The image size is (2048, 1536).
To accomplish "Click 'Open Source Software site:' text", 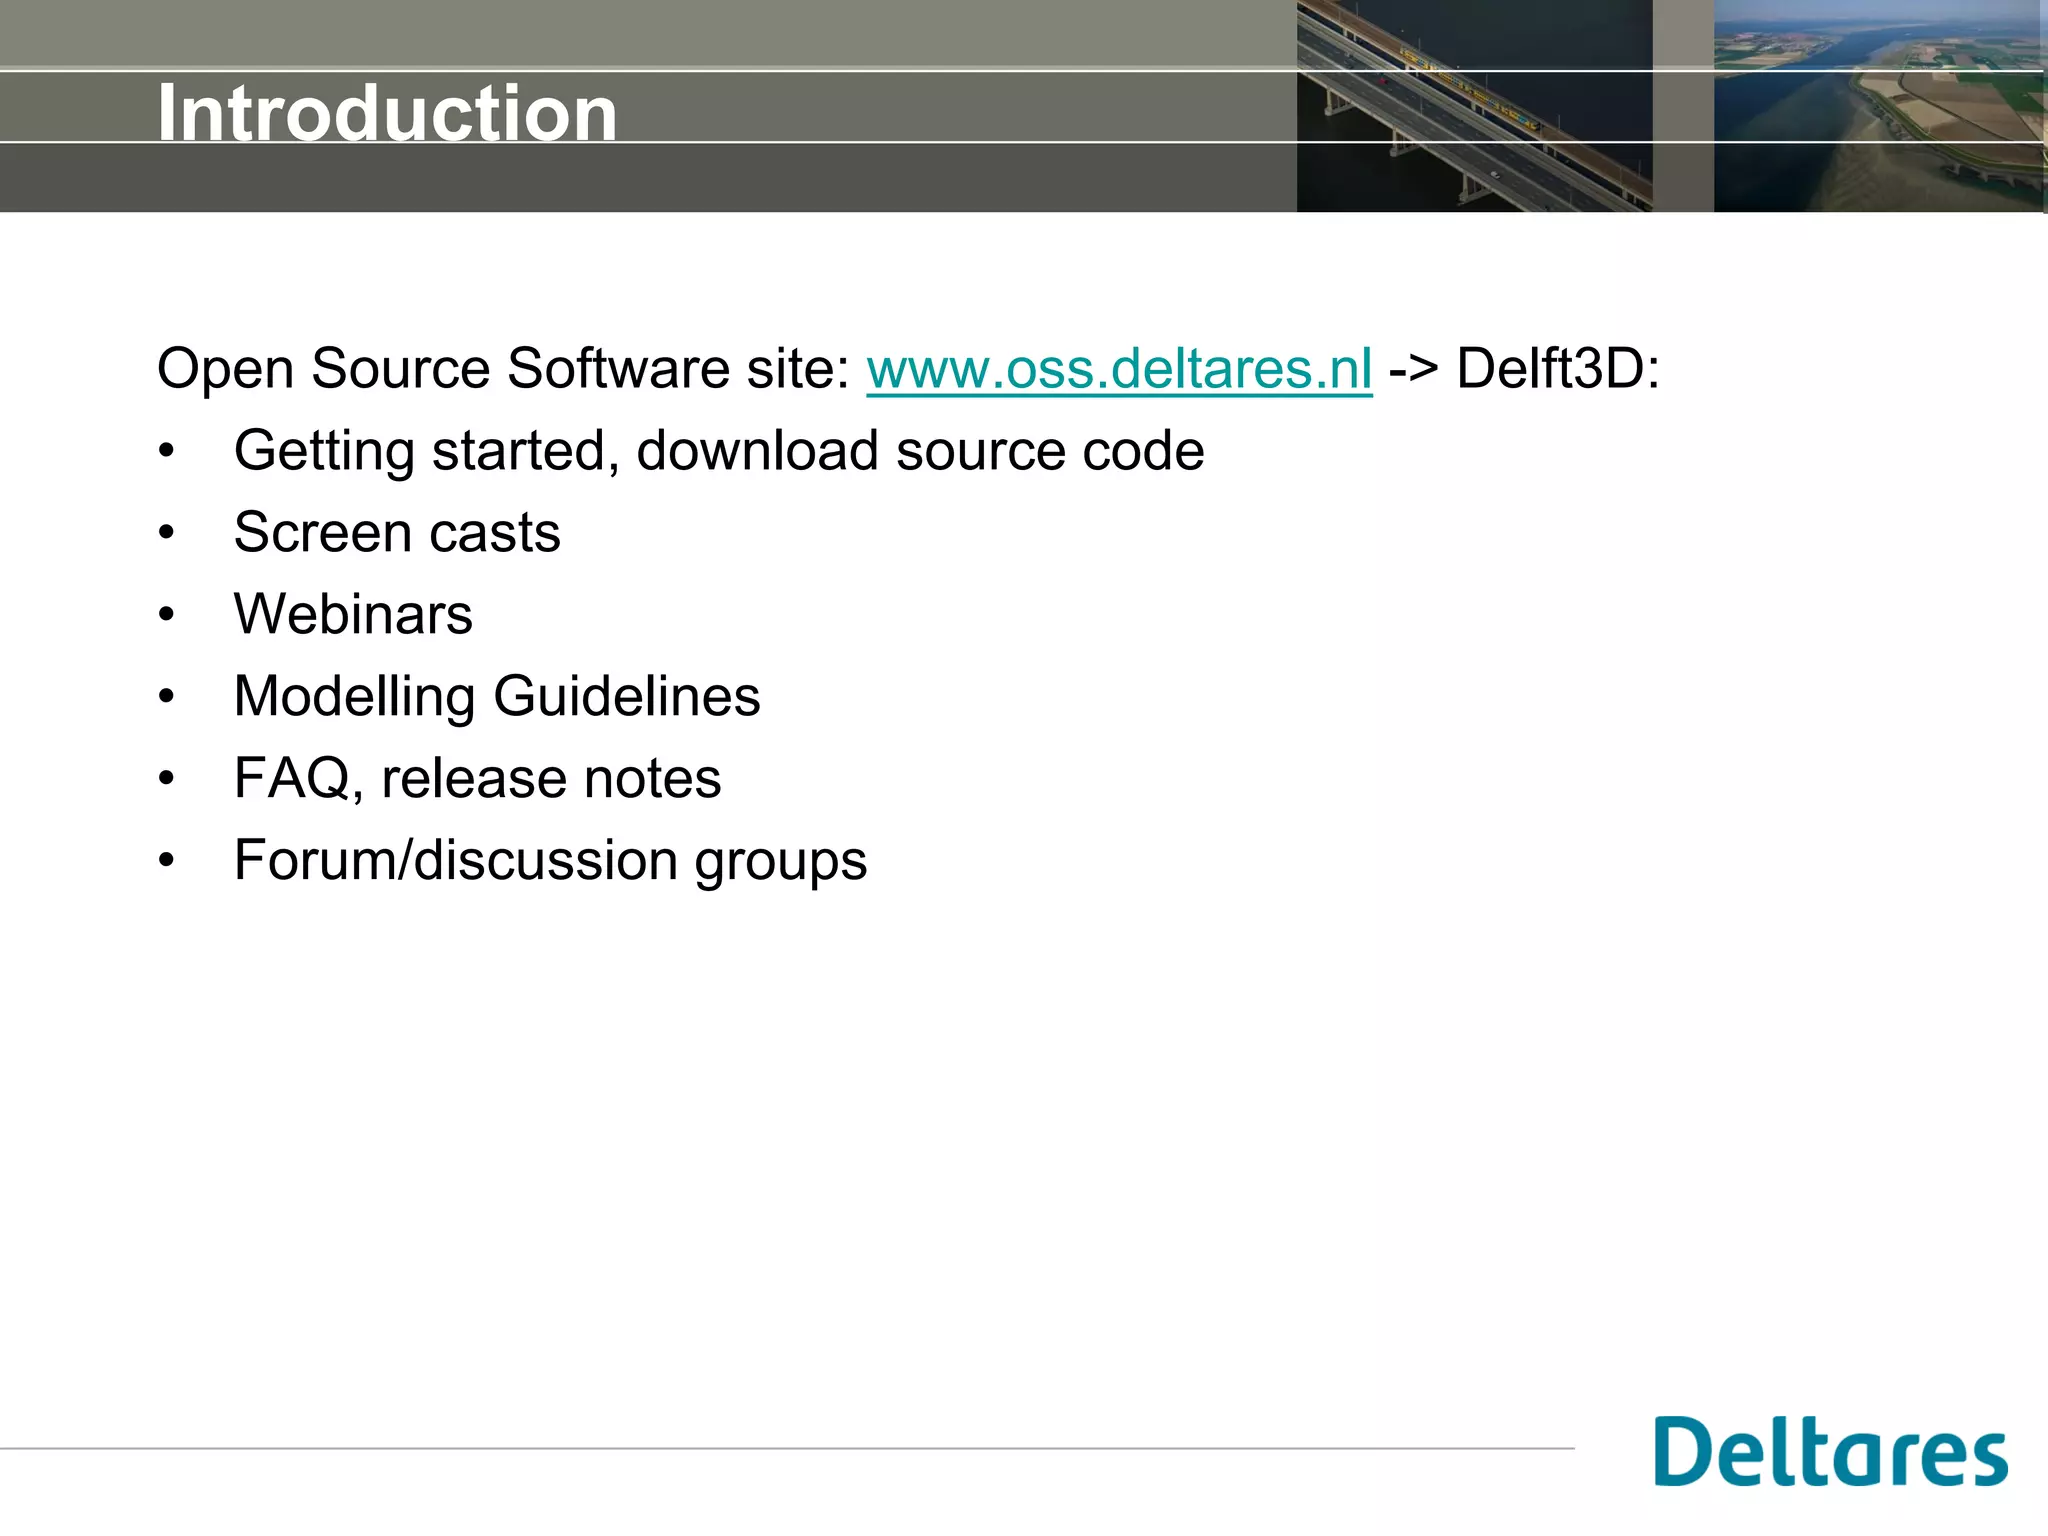I will [x=504, y=369].
